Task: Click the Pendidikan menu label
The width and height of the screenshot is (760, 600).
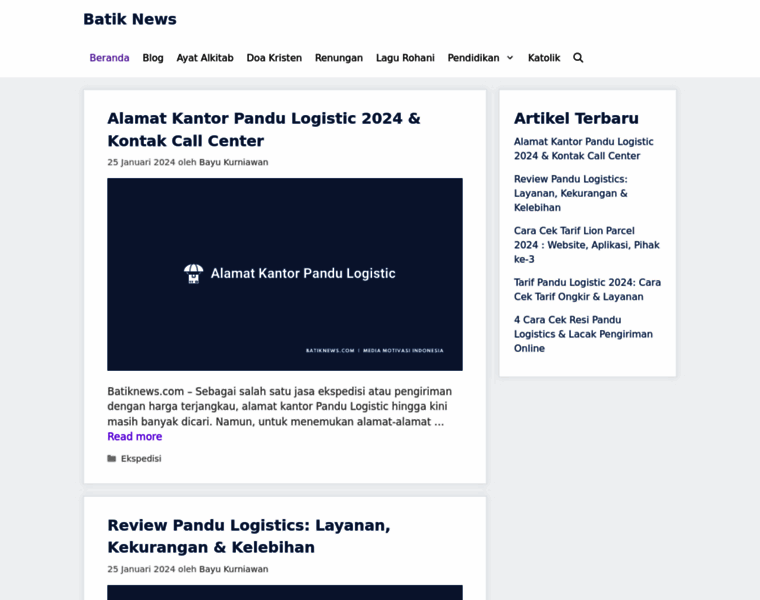Action: [x=474, y=58]
